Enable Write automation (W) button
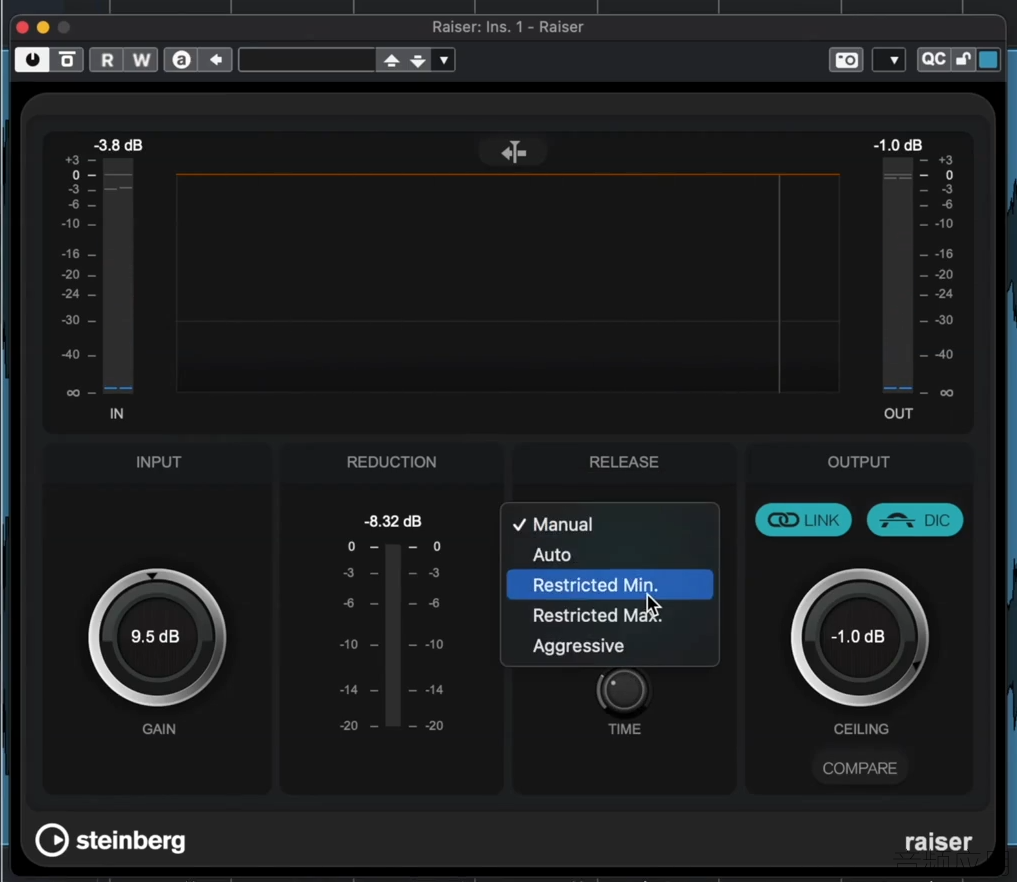1017x882 pixels. click(x=141, y=60)
